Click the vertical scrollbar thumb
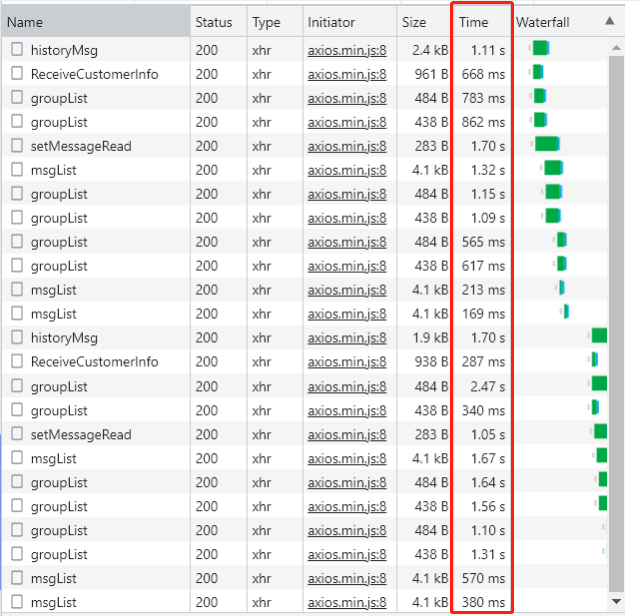 616,324
